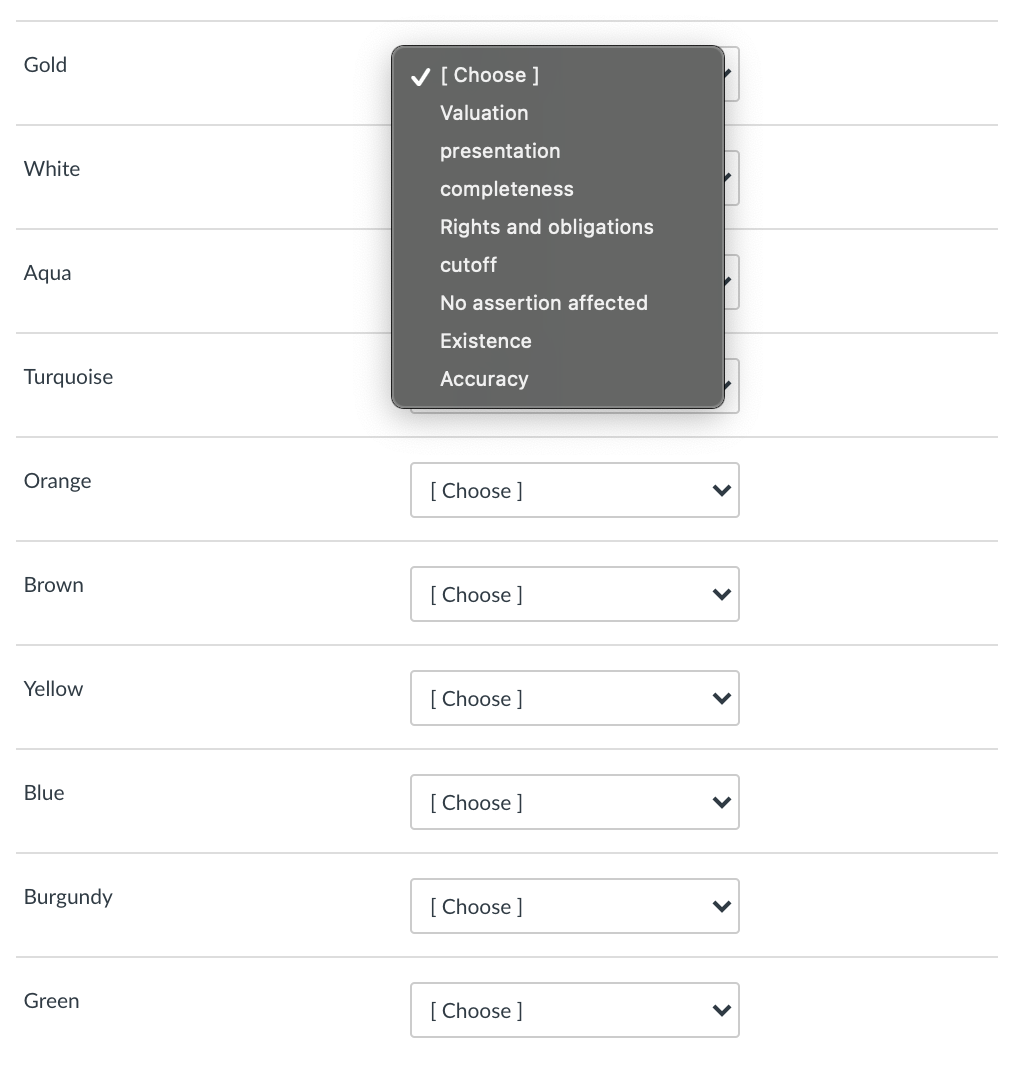Screen dimensions: 1010x1080
Task: Pick the Accuracy assertion option
Action: pyautogui.click(x=484, y=379)
